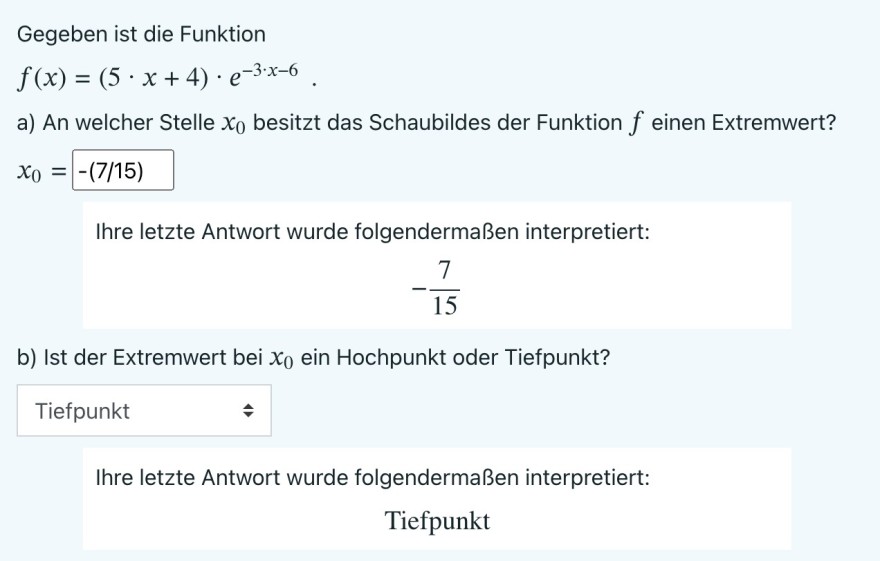This screenshot has height=561, width=880.
Task: Click the rendered fraction's numerator 7
Action: point(444,270)
